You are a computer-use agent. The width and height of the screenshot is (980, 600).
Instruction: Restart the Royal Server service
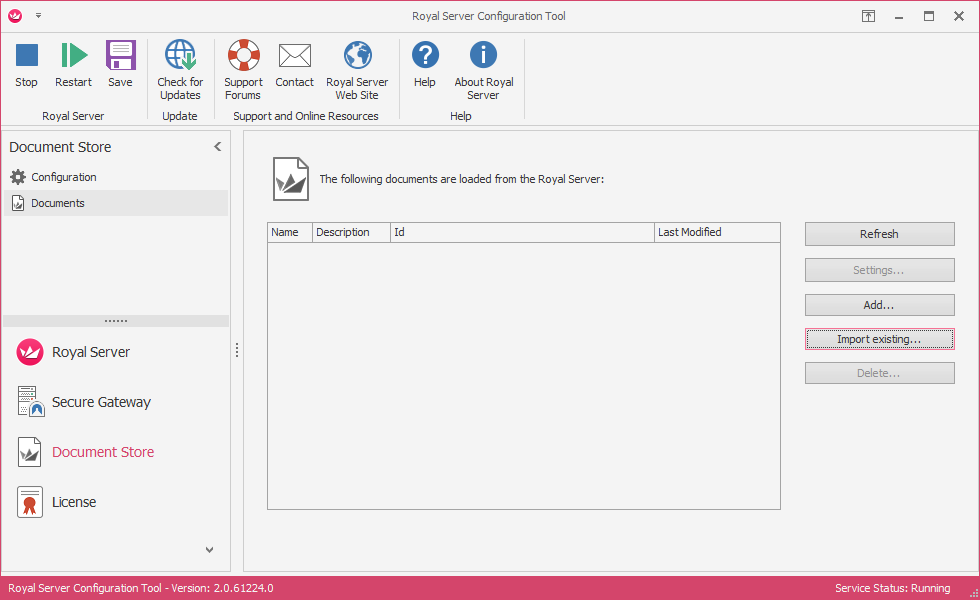click(x=73, y=64)
